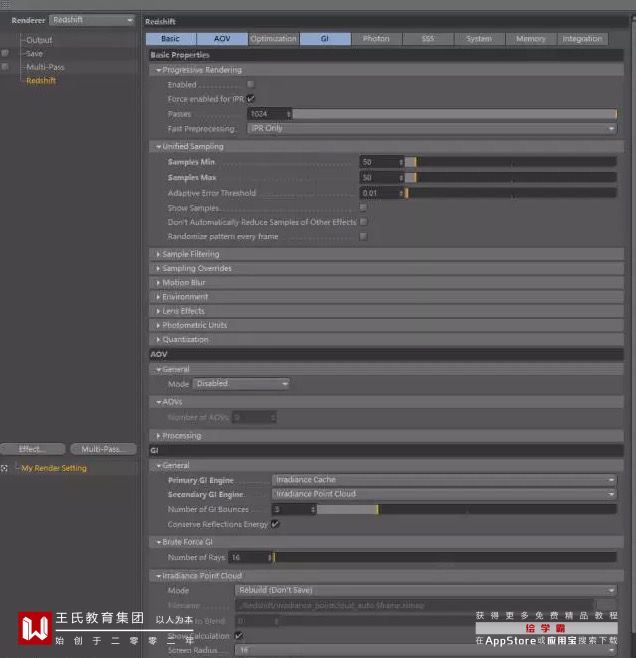Switch to the Photon tab
636x658 pixels.
[x=376, y=39]
